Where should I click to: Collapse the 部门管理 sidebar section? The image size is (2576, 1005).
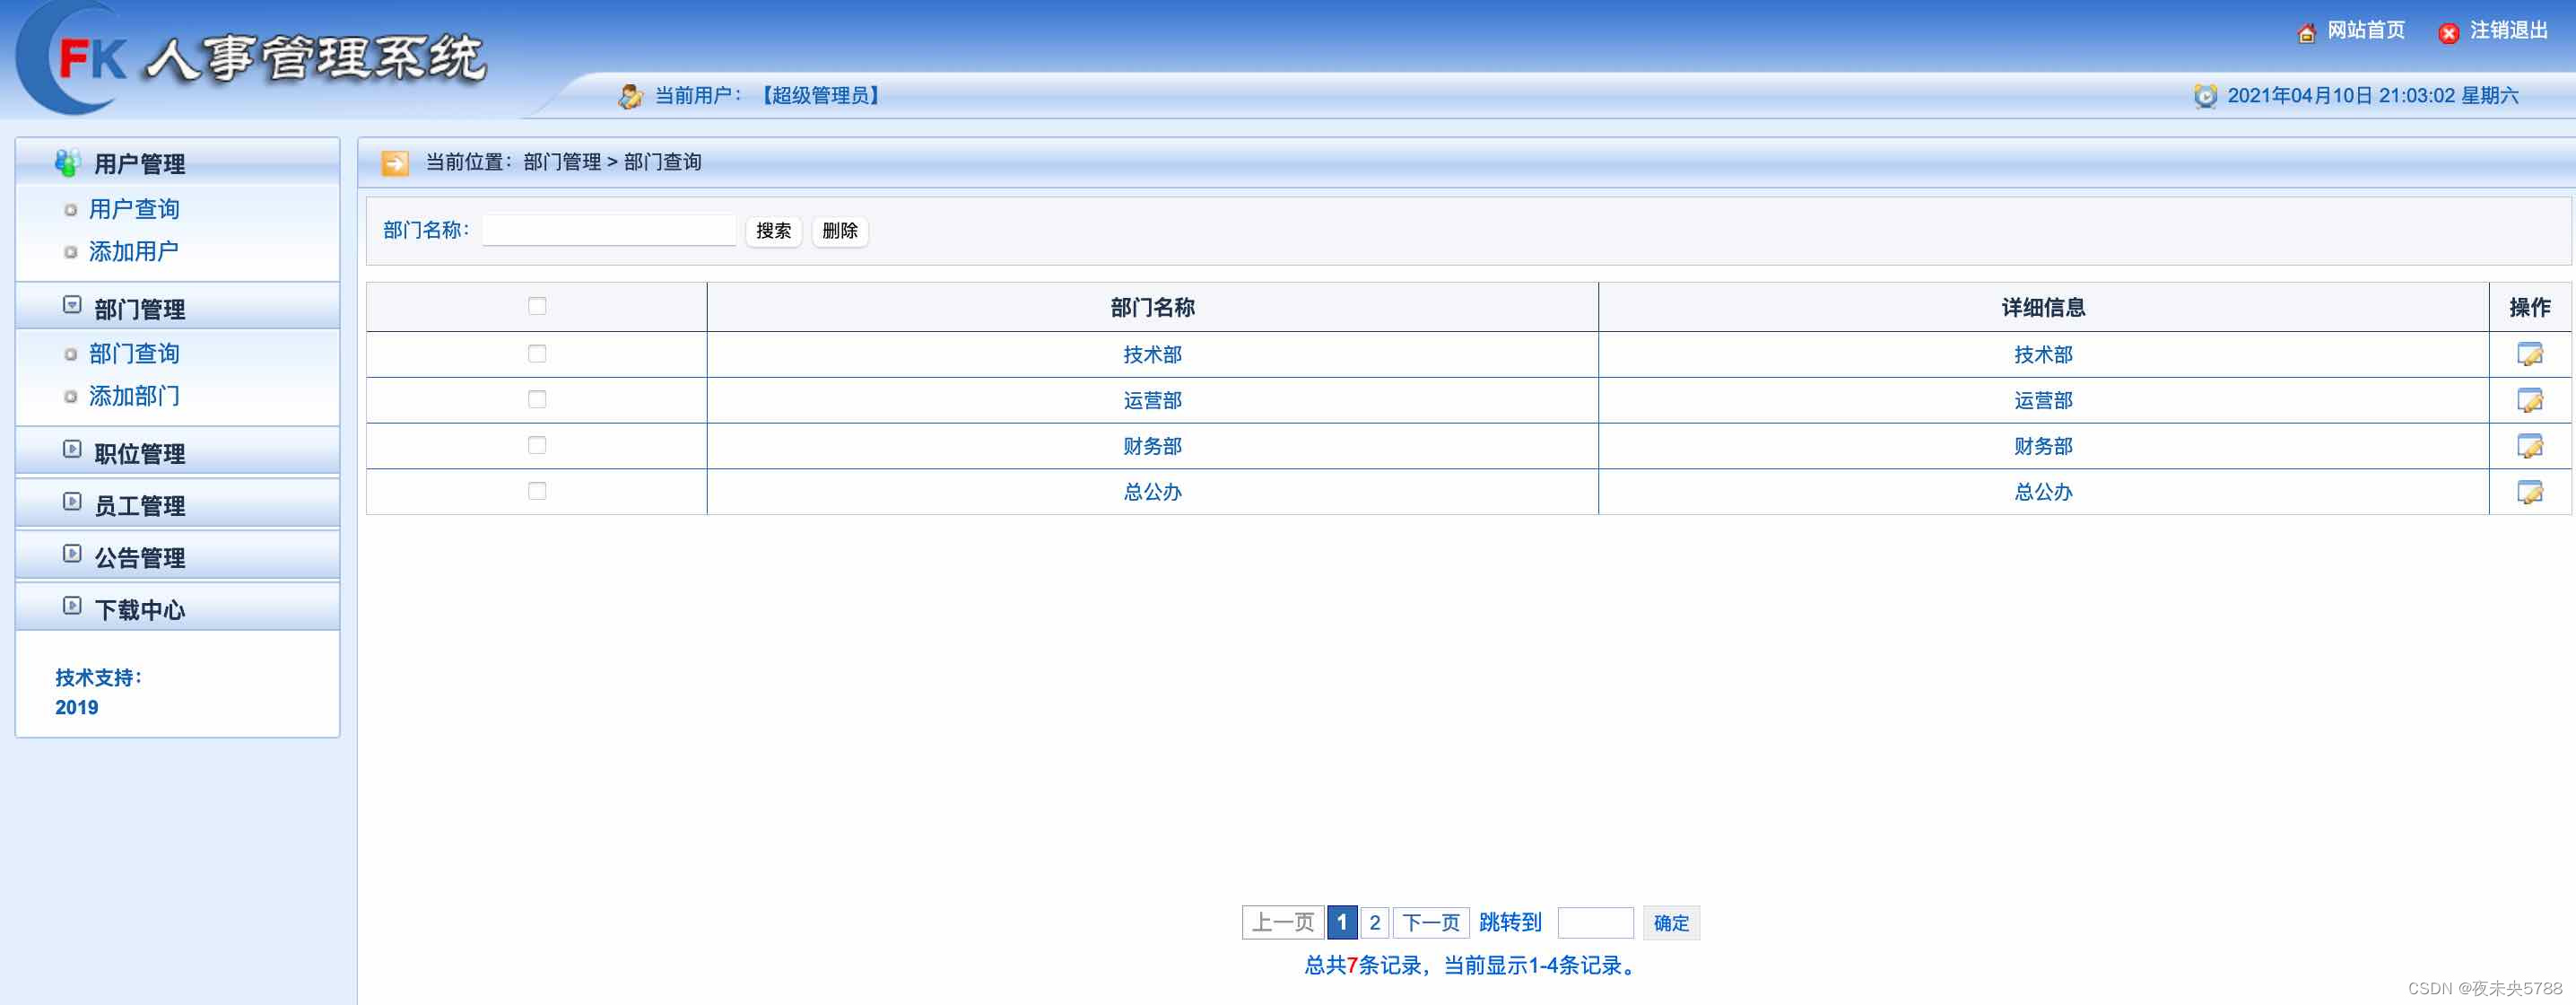(138, 308)
